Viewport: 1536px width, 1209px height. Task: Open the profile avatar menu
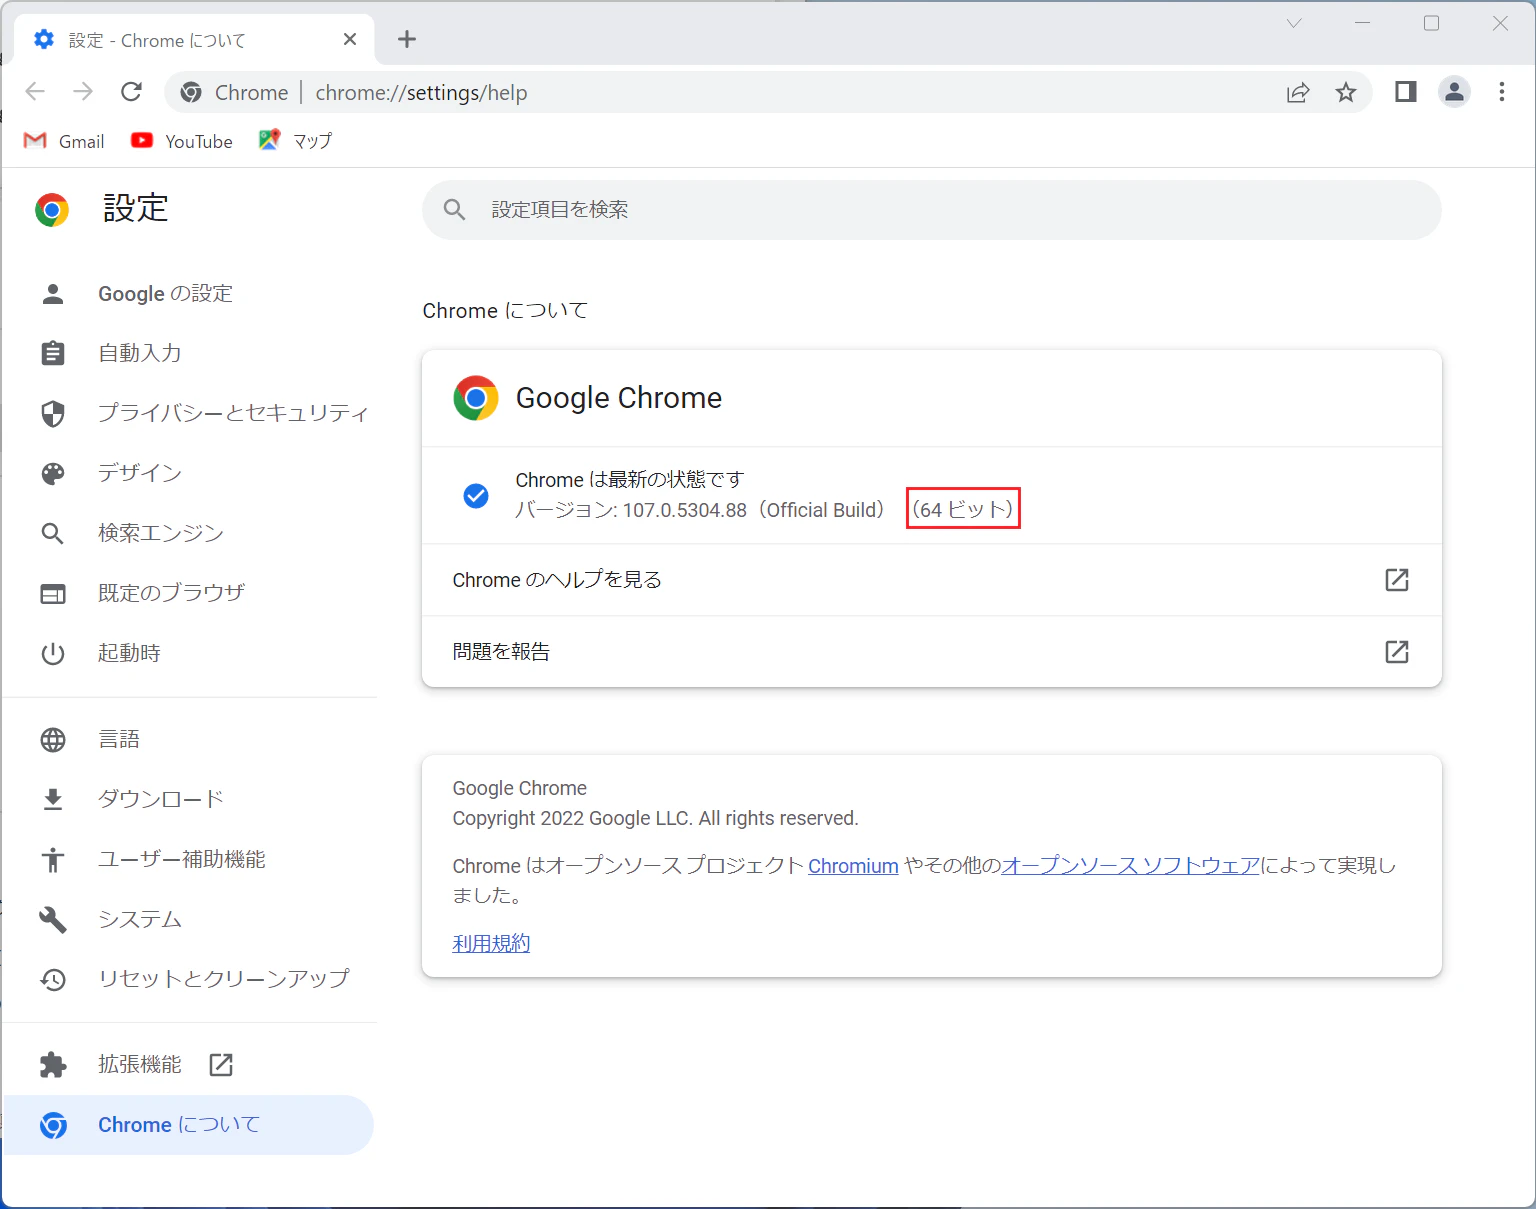point(1454,92)
